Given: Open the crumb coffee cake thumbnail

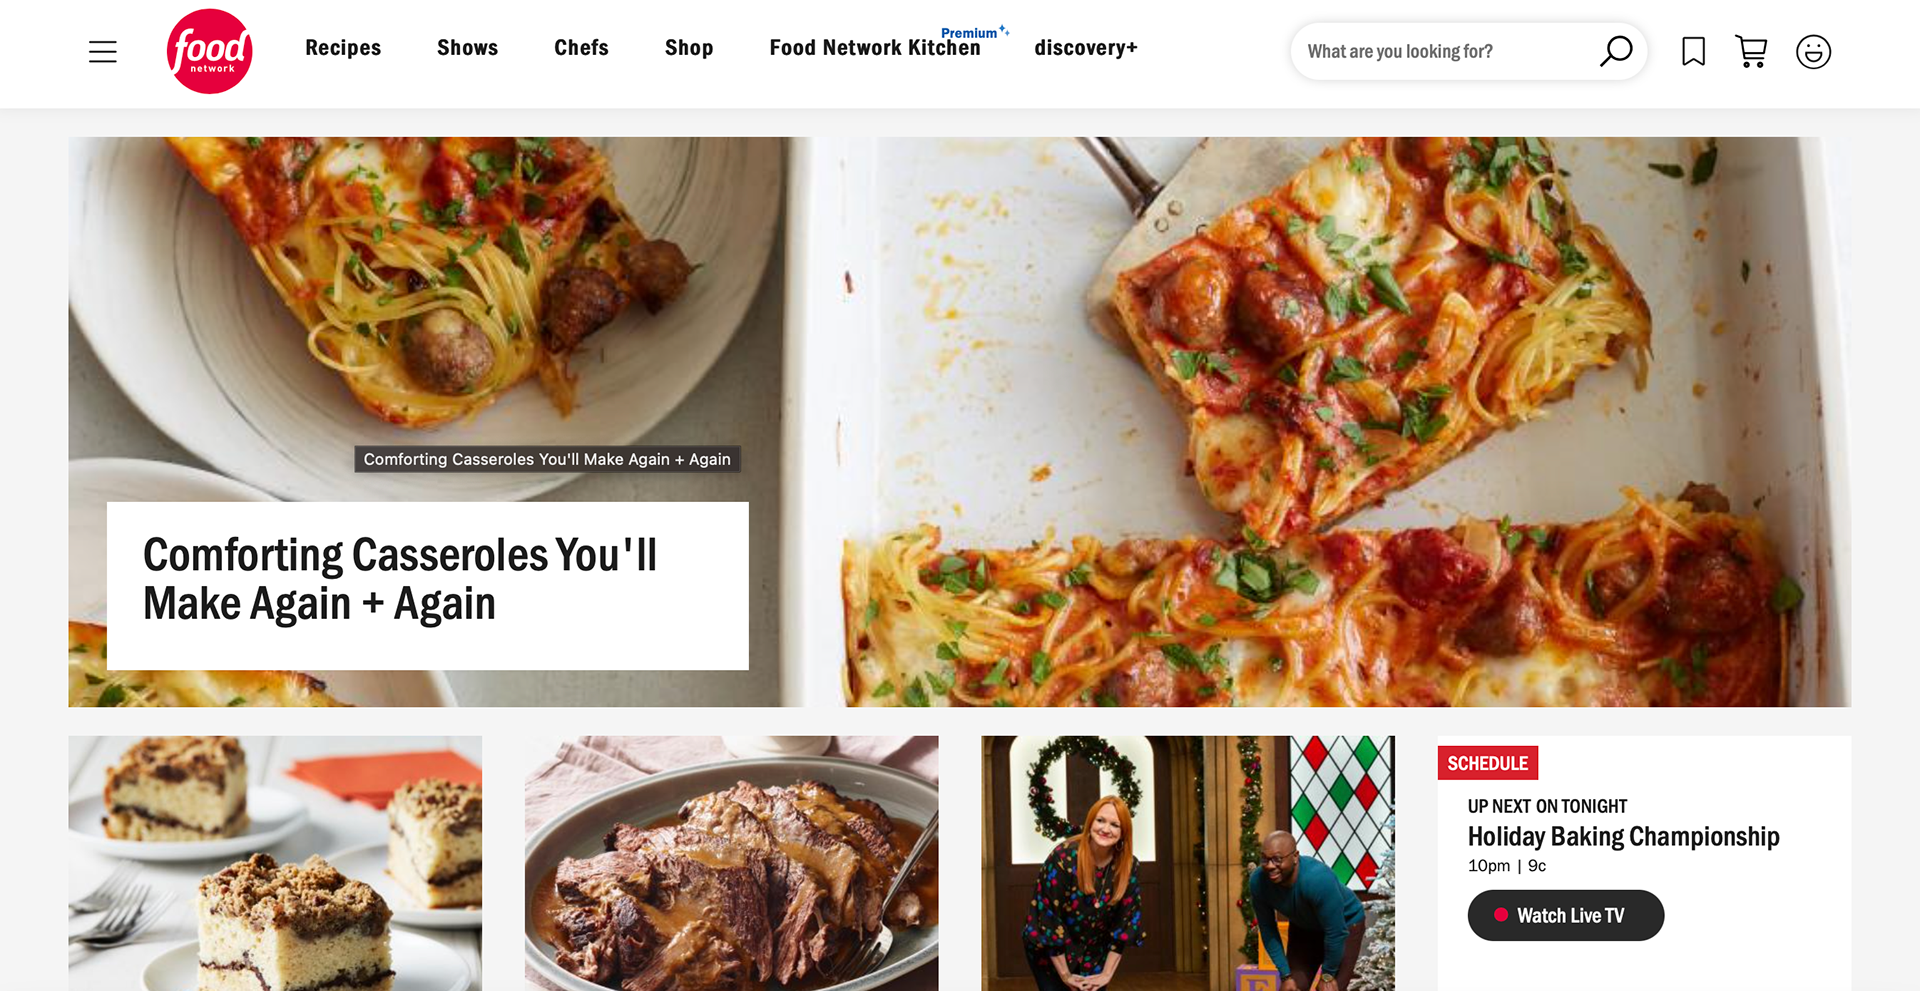Looking at the screenshot, I should point(275,863).
